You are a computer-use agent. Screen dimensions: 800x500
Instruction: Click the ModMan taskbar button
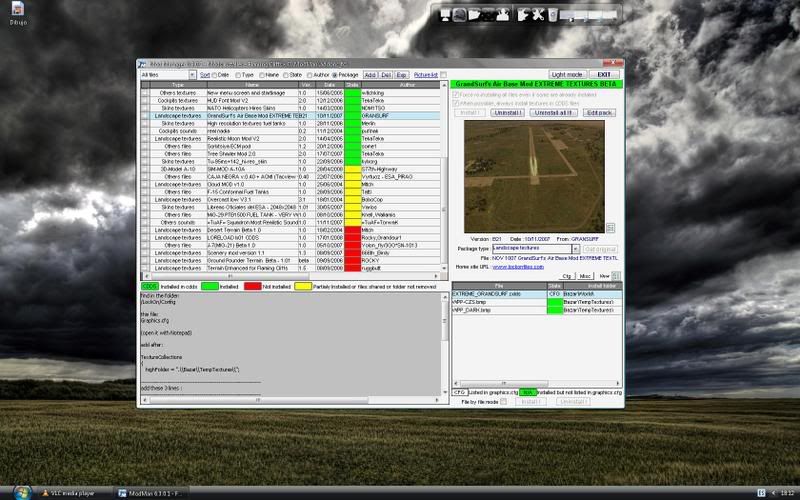click(x=151, y=493)
